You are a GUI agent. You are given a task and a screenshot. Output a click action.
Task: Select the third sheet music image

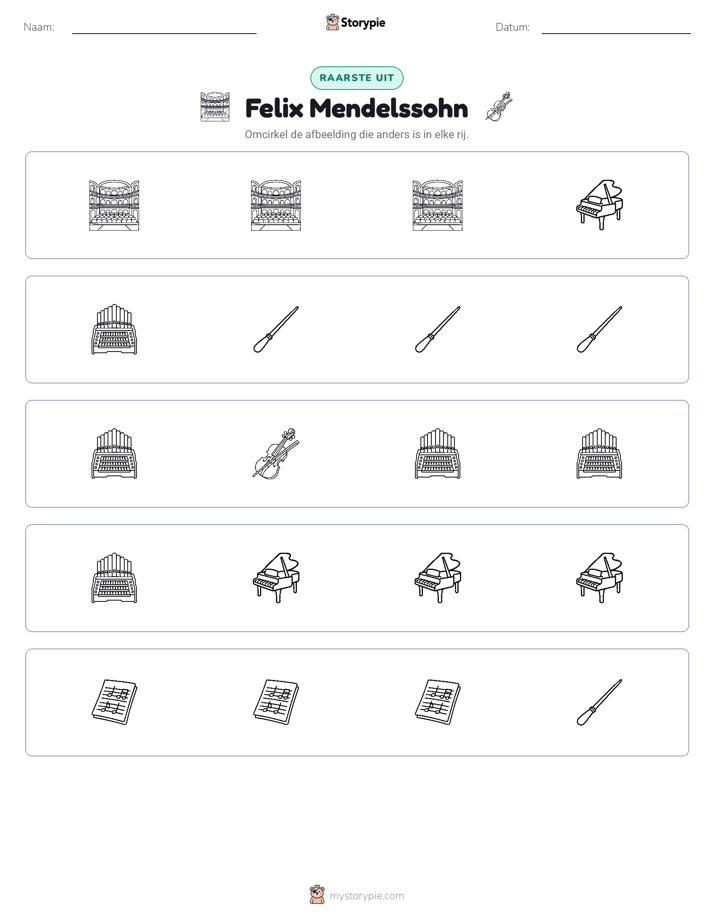438,702
